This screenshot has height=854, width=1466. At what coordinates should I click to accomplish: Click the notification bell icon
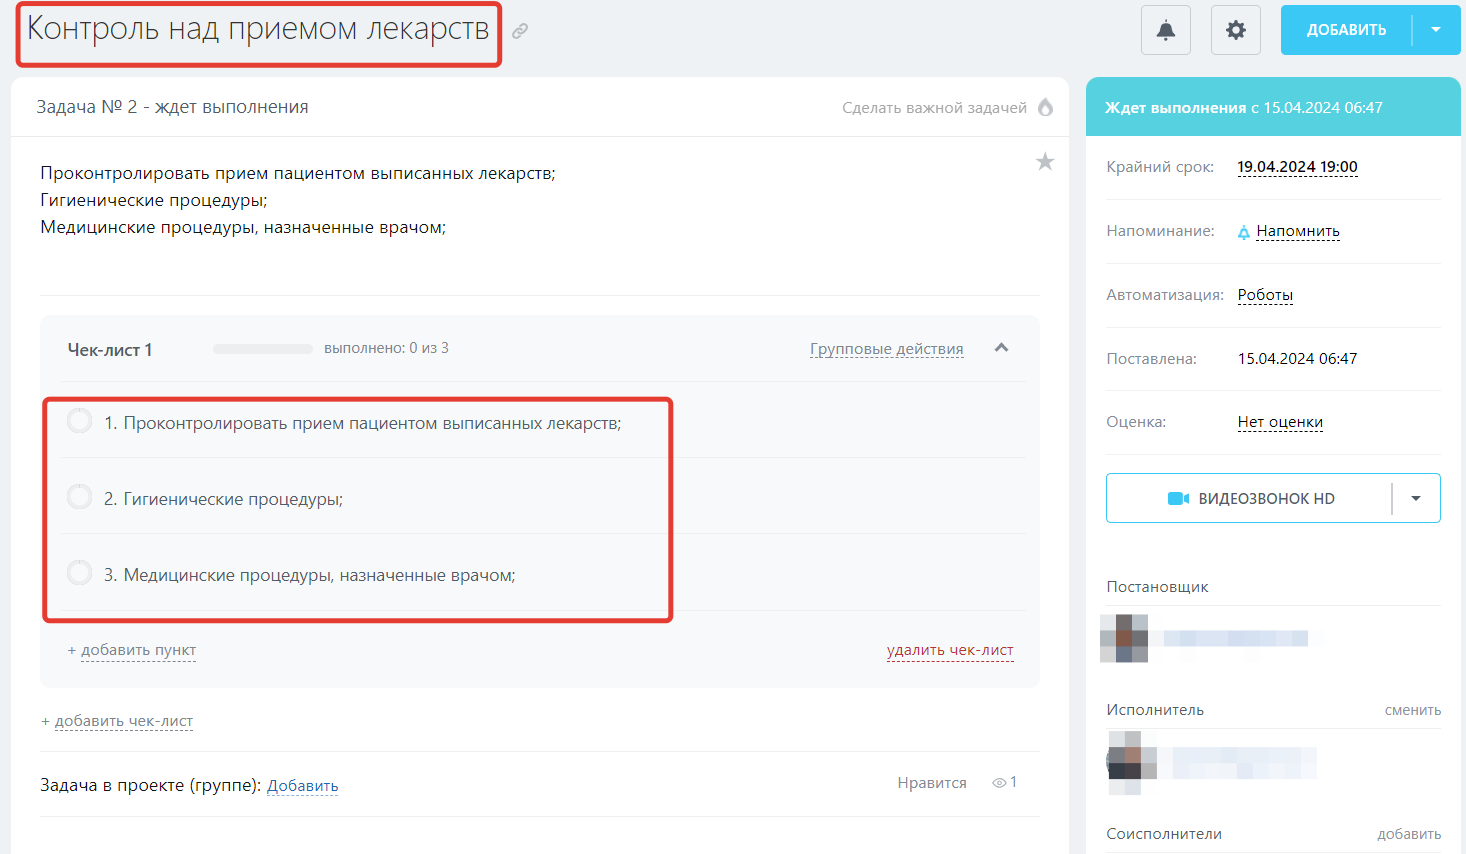click(1165, 30)
